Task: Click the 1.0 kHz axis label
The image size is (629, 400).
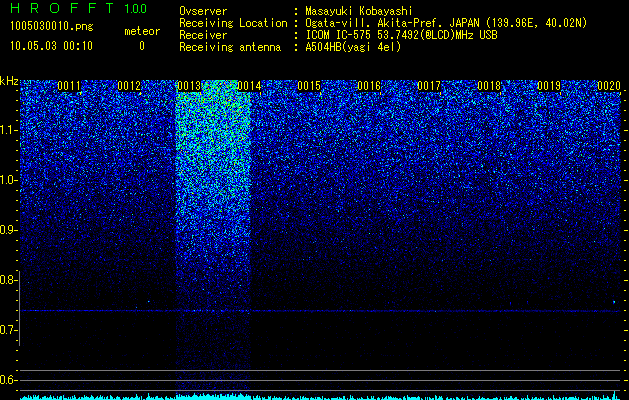Action: tap(8, 181)
